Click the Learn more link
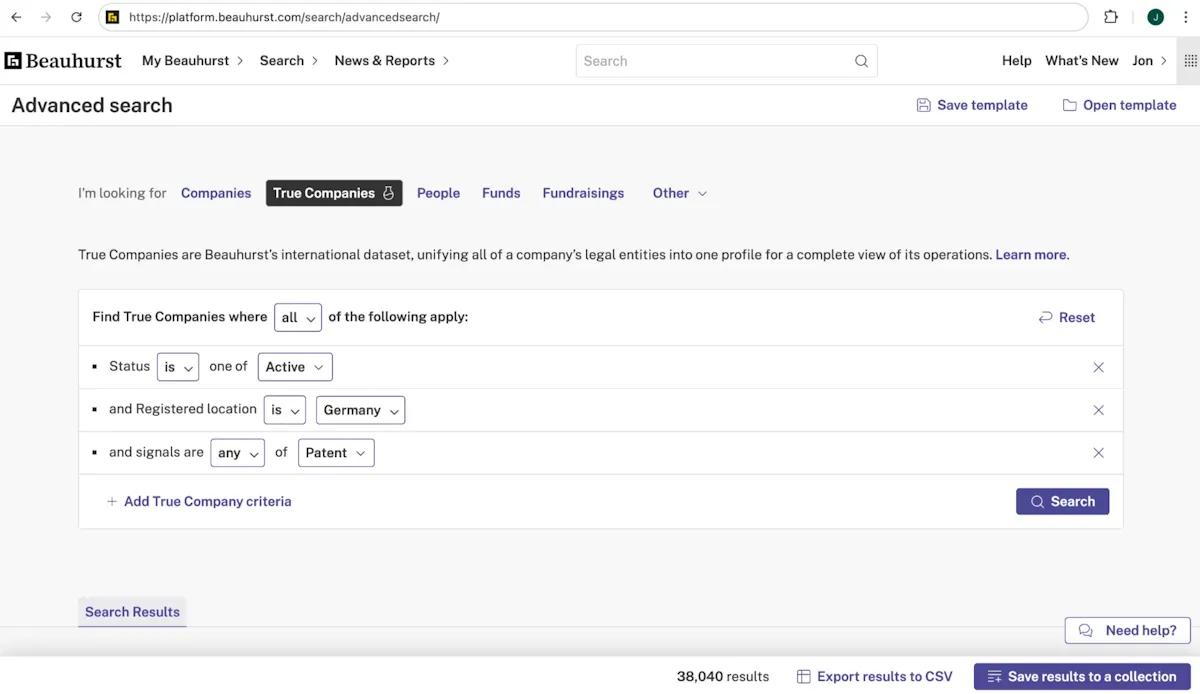 click(1031, 255)
